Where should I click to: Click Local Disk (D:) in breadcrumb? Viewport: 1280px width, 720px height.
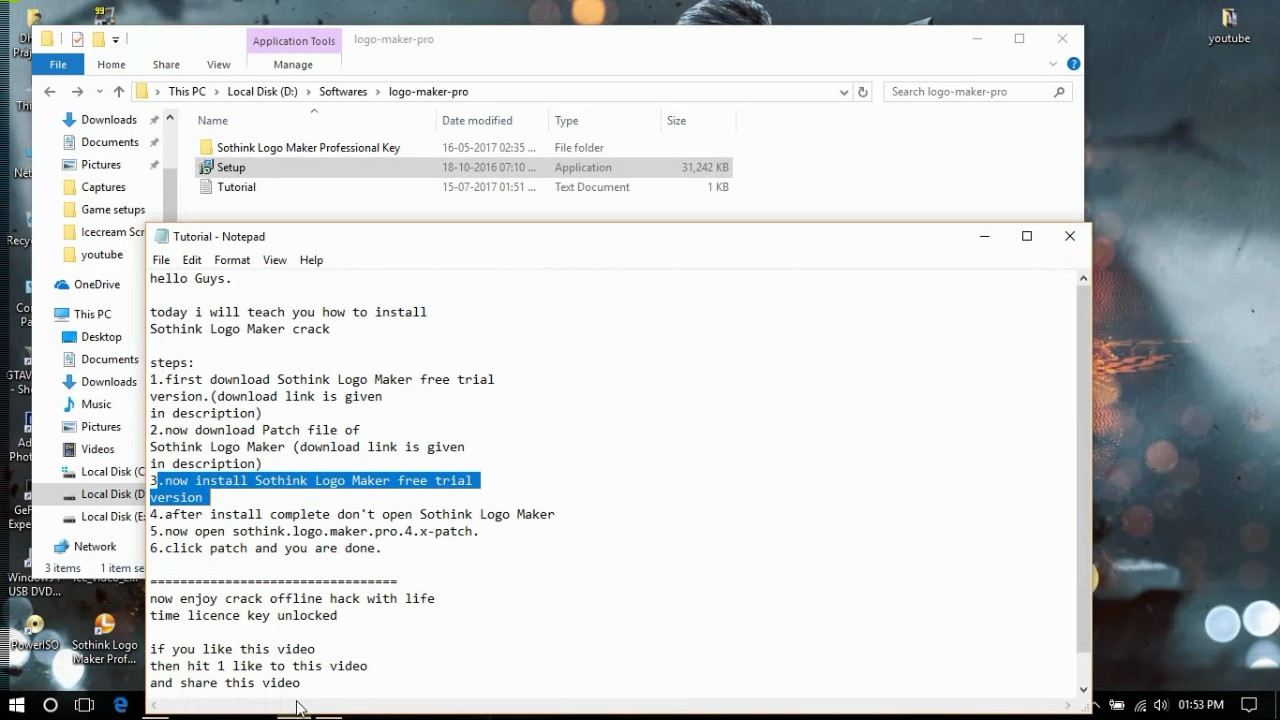pyautogui.click(x=262, y=92)
